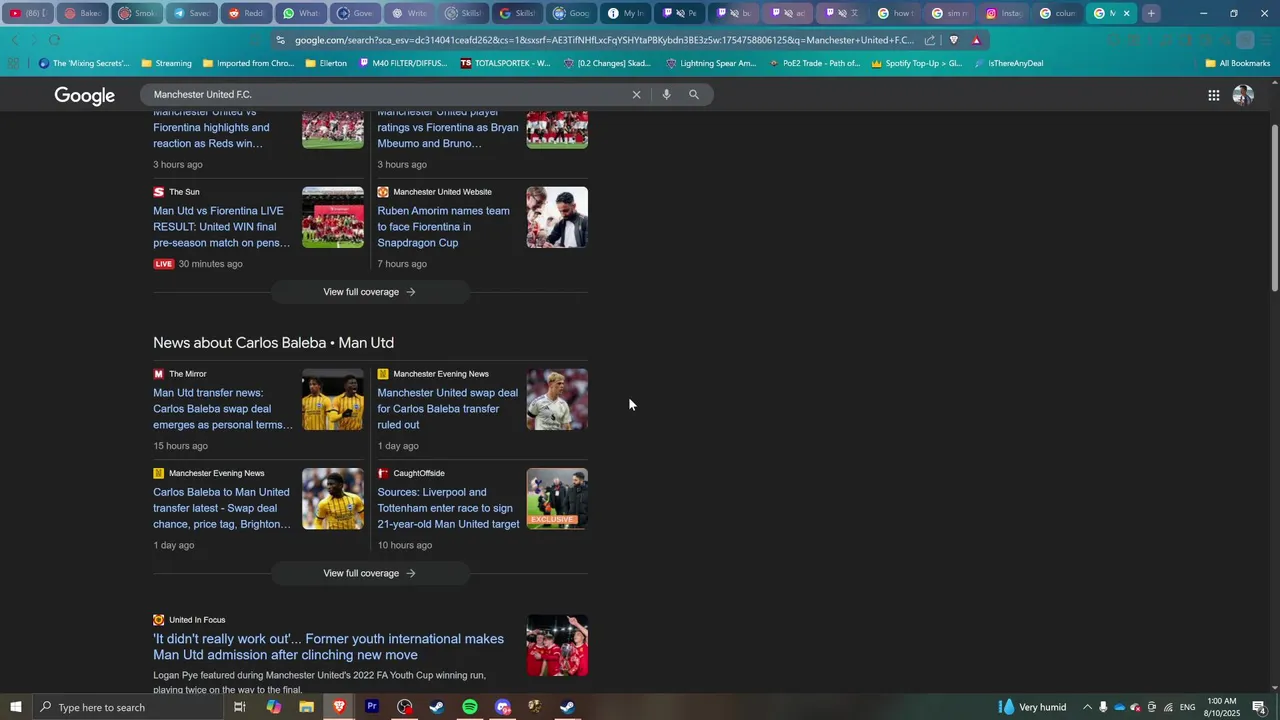Open The Sun's Man Utd vs Fiorentina LIVE article
The image size is (1280, 720).
coord(222,227)
